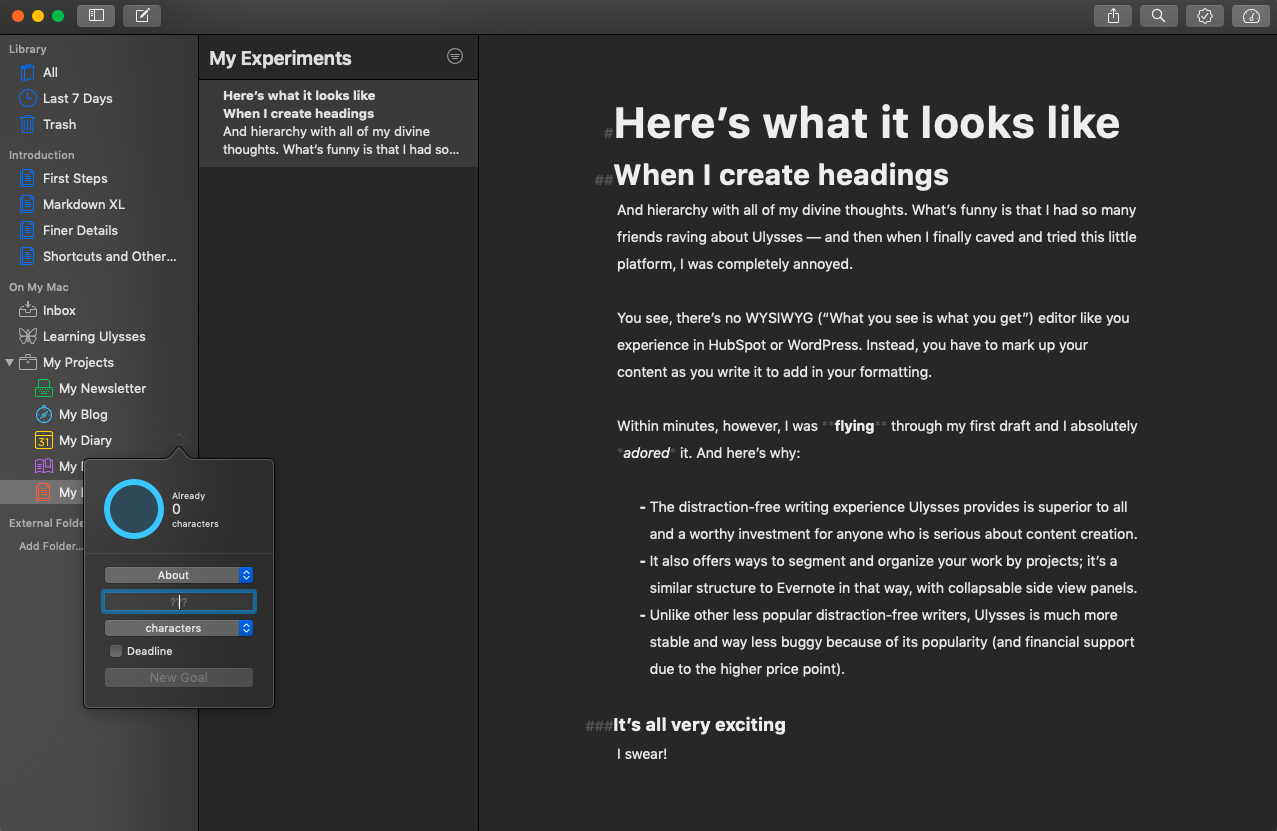Viewport: 1277px width, 831px height.
Task: Click the All library icon
Action: click(27, 72)
